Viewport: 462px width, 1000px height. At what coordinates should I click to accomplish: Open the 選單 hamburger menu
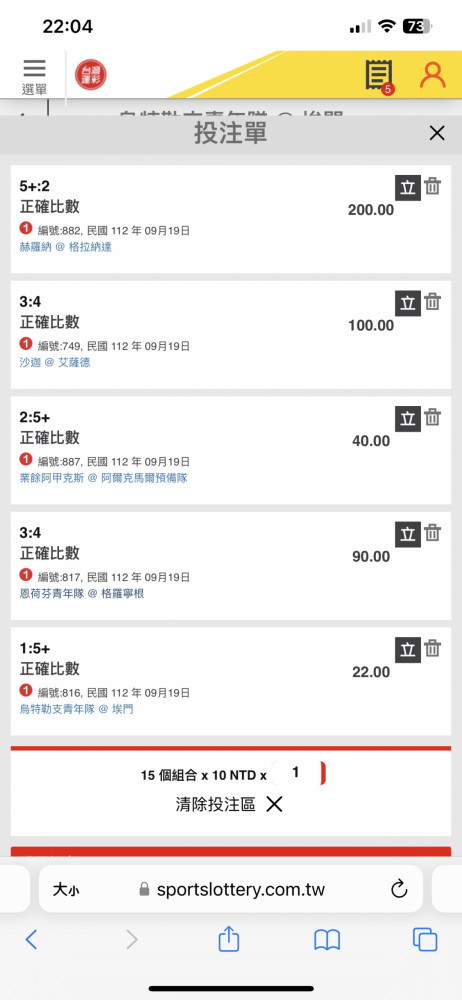point(34,77)
